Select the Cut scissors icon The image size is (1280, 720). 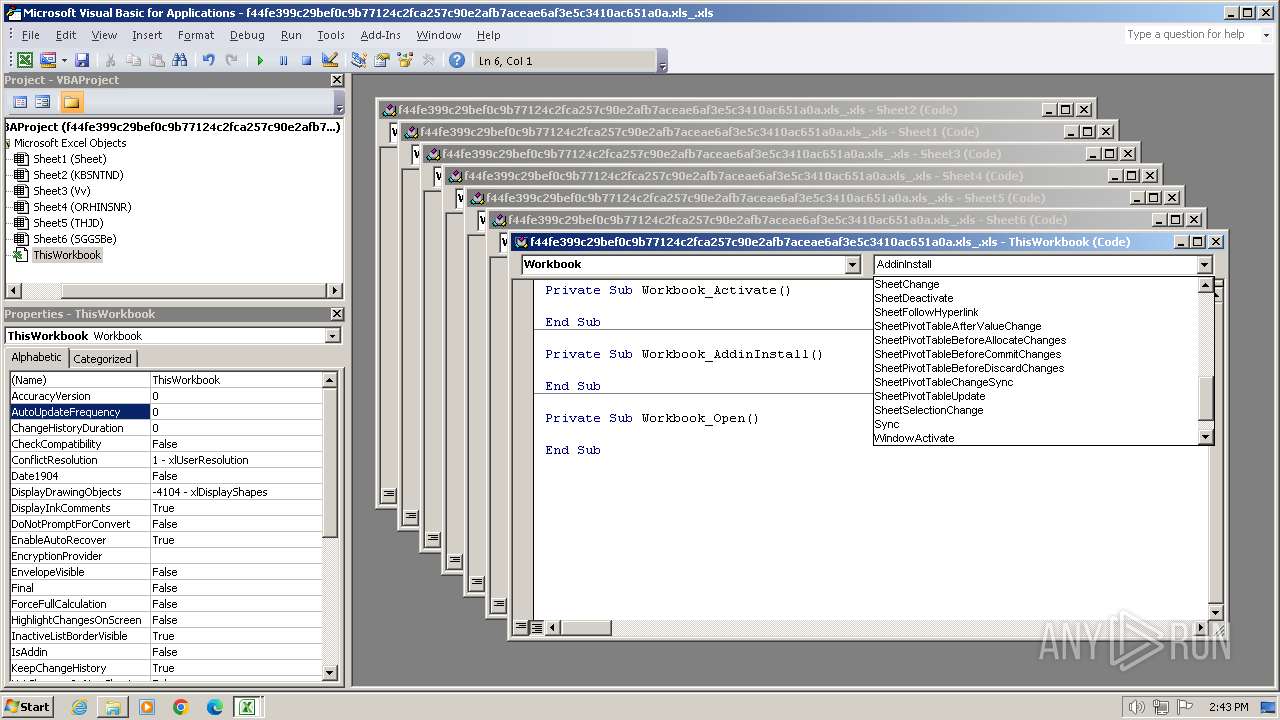110,60
